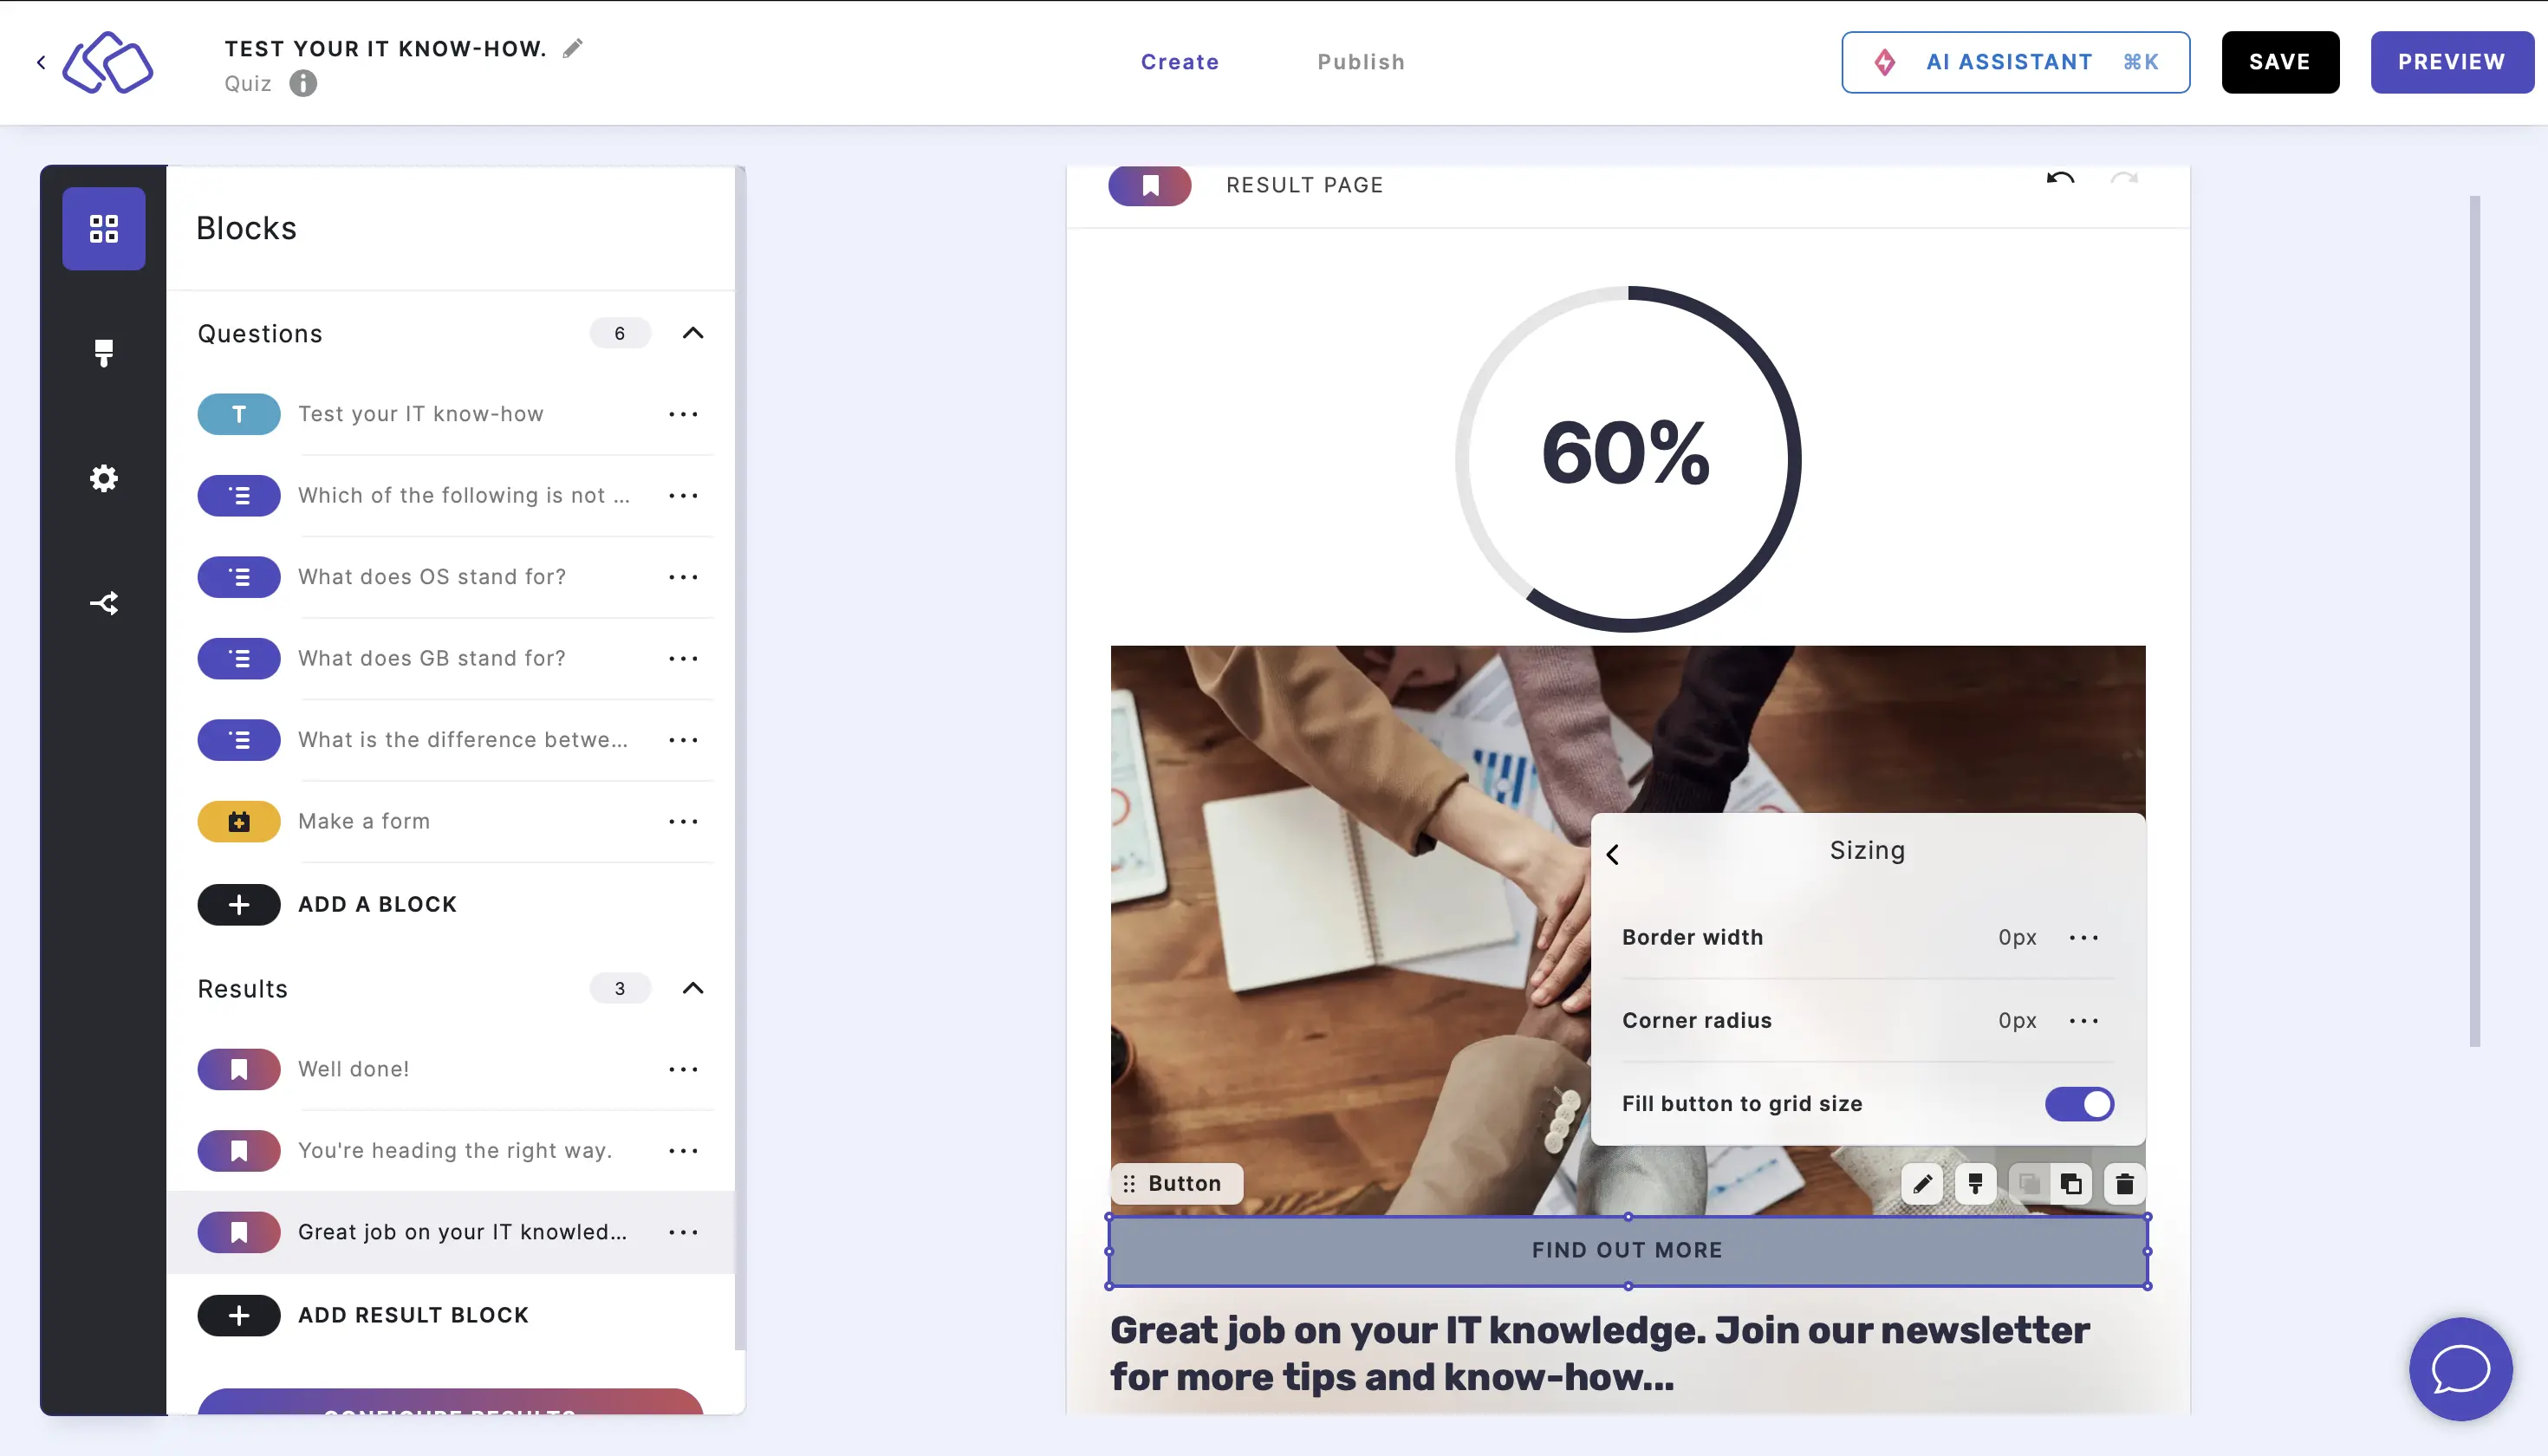
Task: Select the Create tab
Action: coord(1180,62)
